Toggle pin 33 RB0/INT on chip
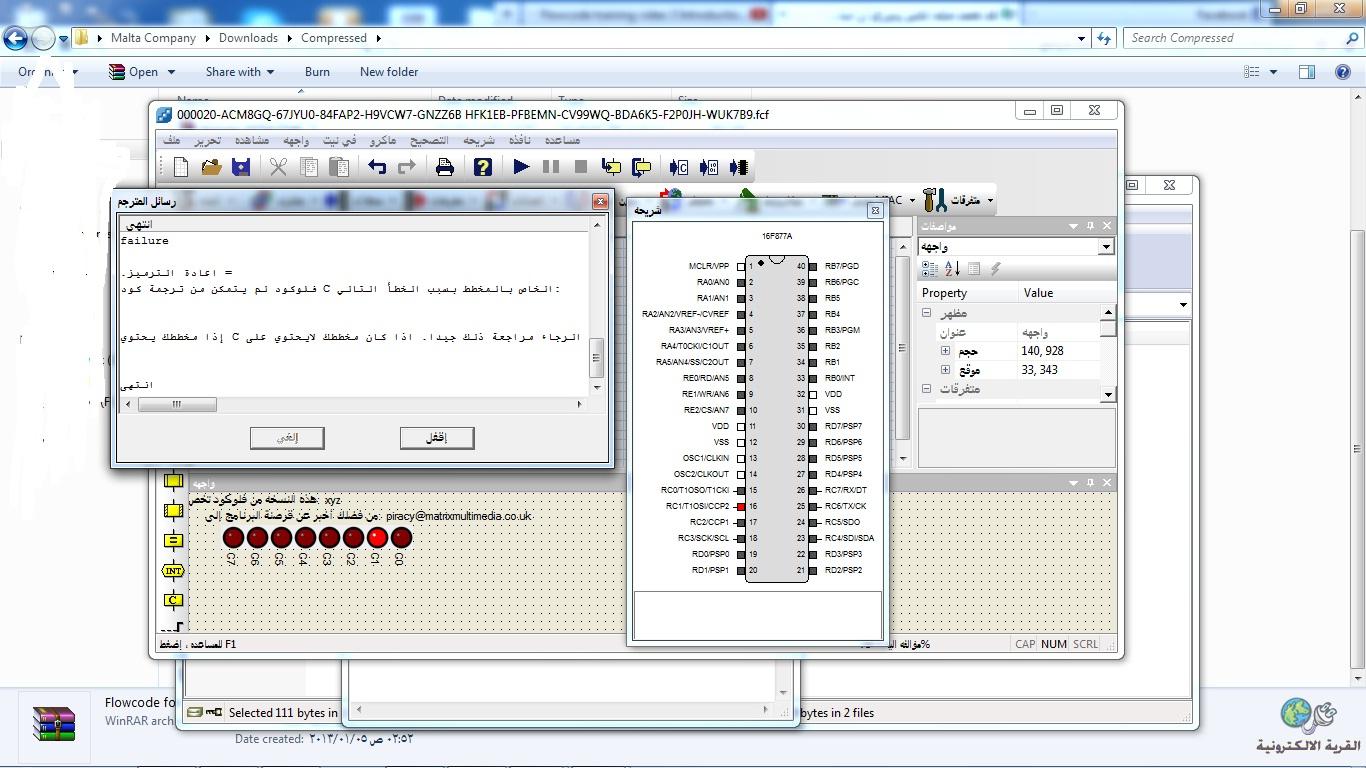 click(x=813, y=379)
